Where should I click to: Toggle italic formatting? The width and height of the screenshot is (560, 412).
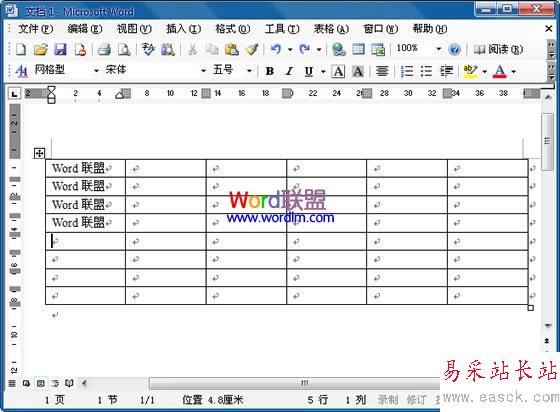click(x=289, y=71)
